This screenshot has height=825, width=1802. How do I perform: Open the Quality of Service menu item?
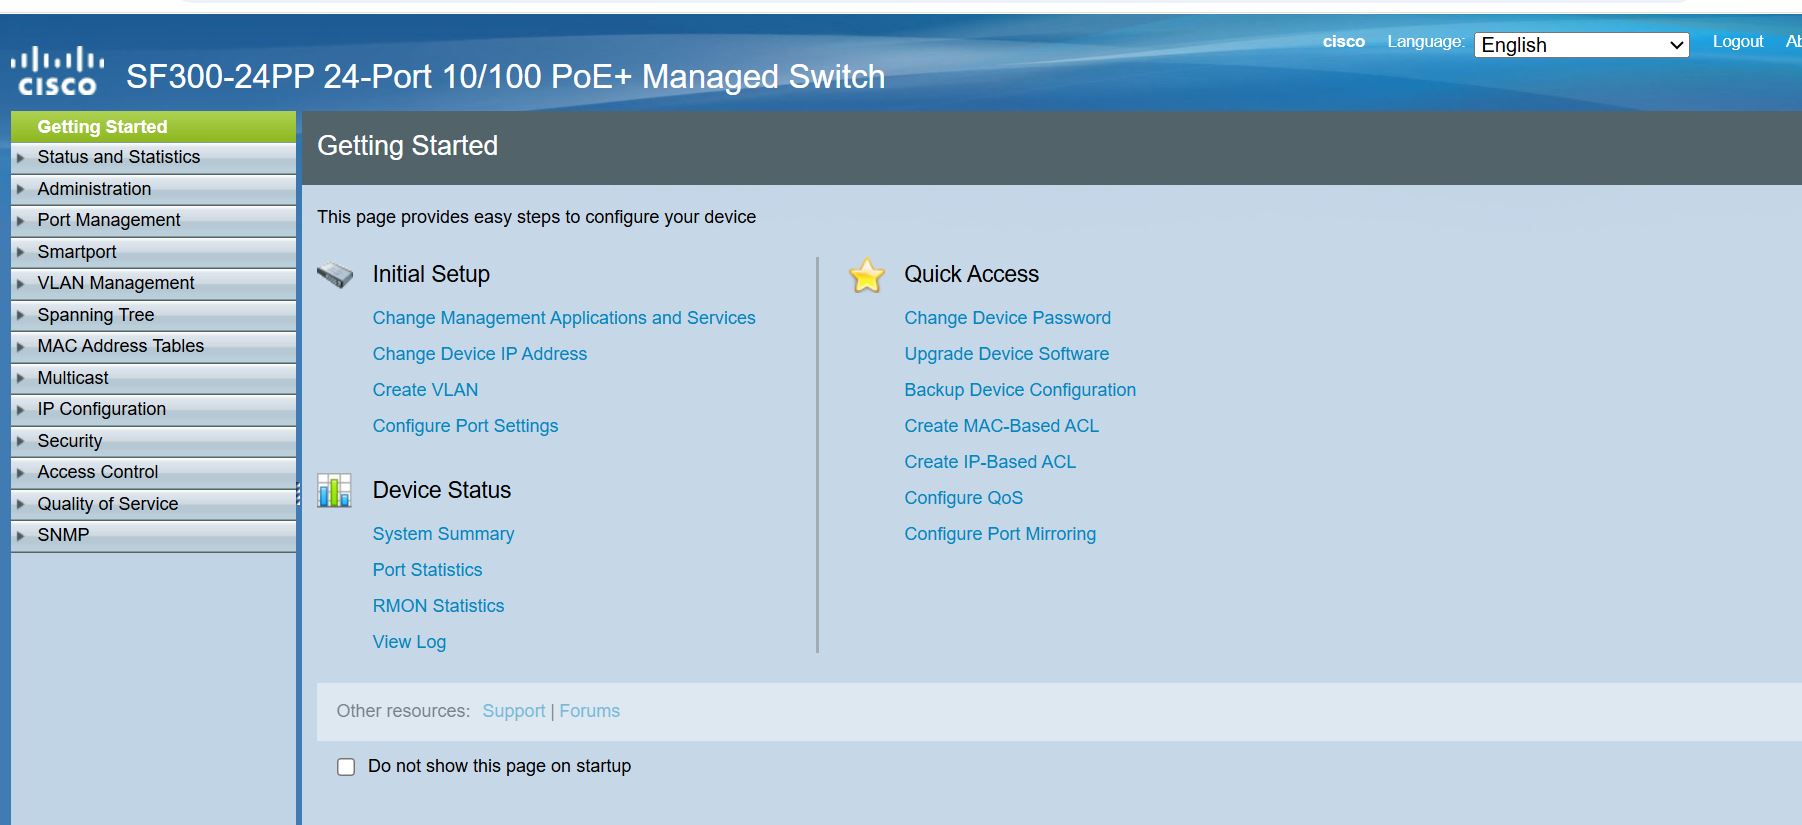coord(153,504)
